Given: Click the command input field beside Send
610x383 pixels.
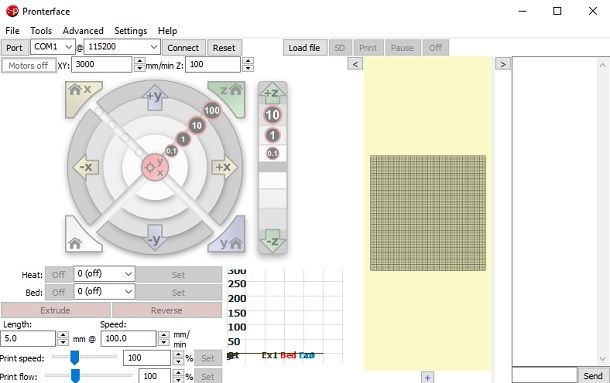Looking at the screenshot, I should pyautogui.click(x=544, y=376).
